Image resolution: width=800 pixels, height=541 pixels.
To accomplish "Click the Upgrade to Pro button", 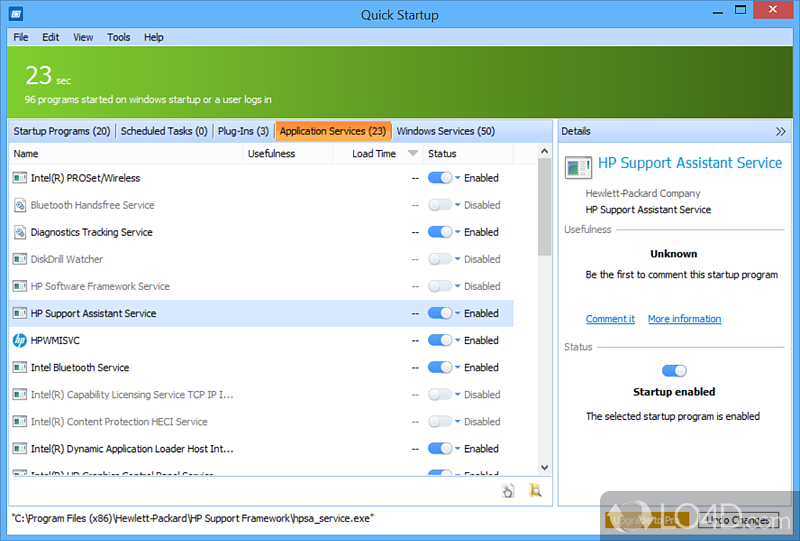I will click(646, 520).
